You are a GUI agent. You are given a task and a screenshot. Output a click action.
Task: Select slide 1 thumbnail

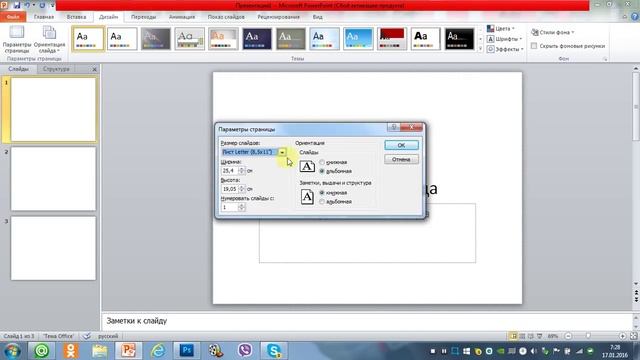click(53, 109)
